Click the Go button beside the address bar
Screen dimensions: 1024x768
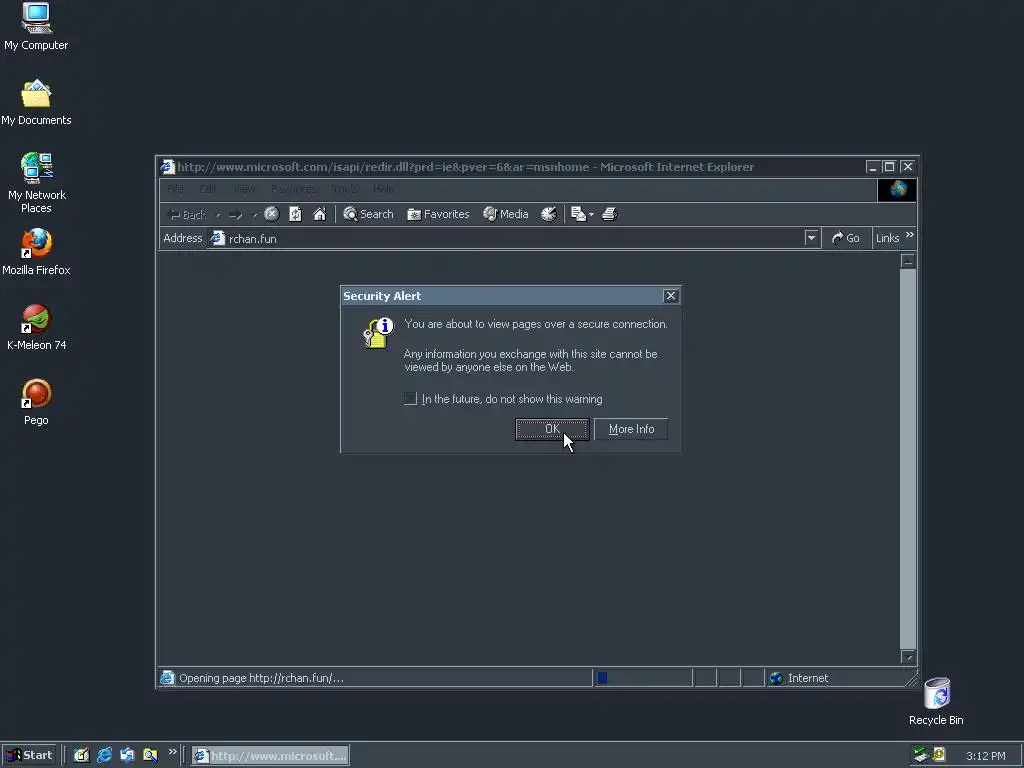point(846,238)
